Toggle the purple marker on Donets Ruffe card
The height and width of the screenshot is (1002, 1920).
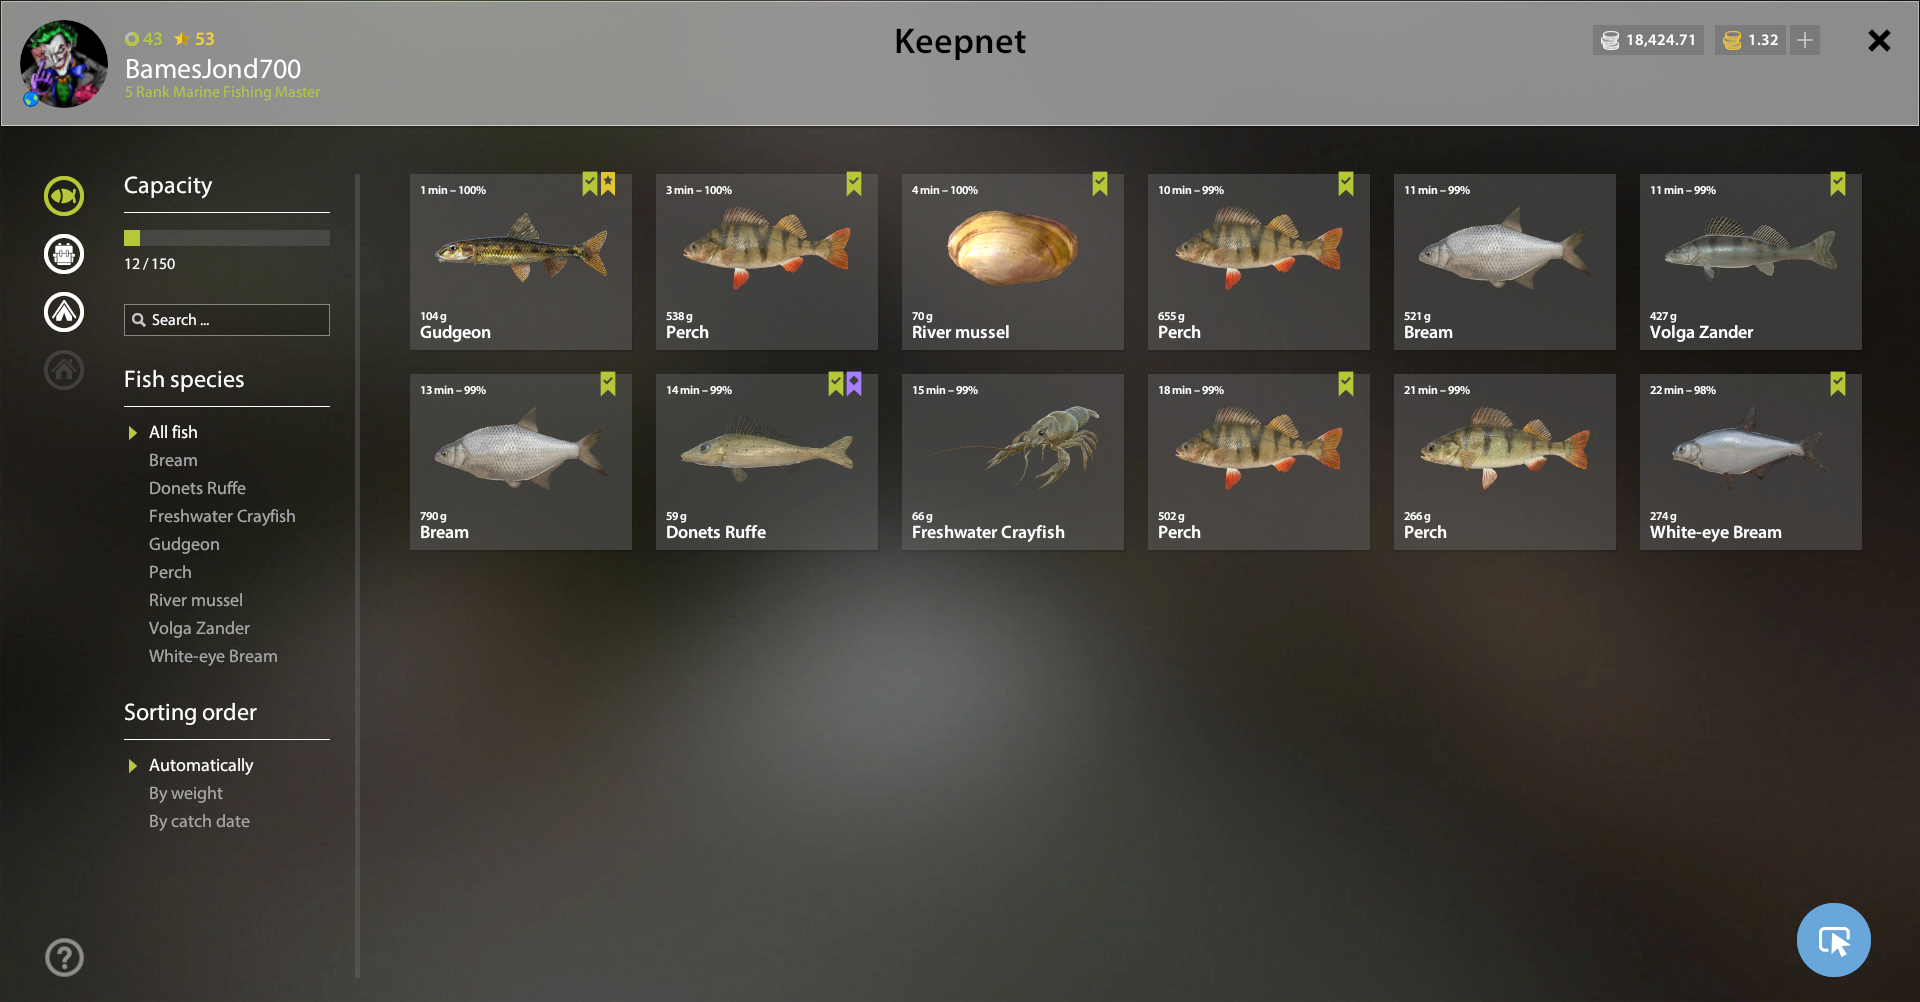pos(854,384)
